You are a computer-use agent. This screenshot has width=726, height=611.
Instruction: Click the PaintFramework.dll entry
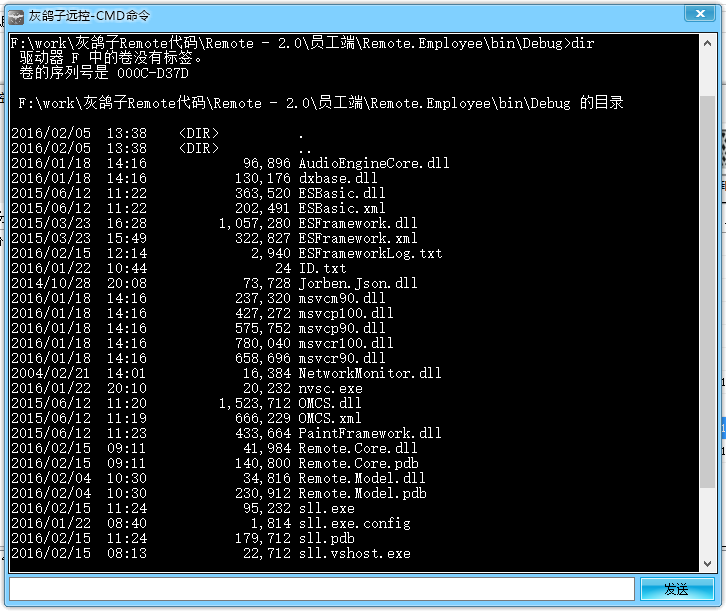[x=369, y=433]
